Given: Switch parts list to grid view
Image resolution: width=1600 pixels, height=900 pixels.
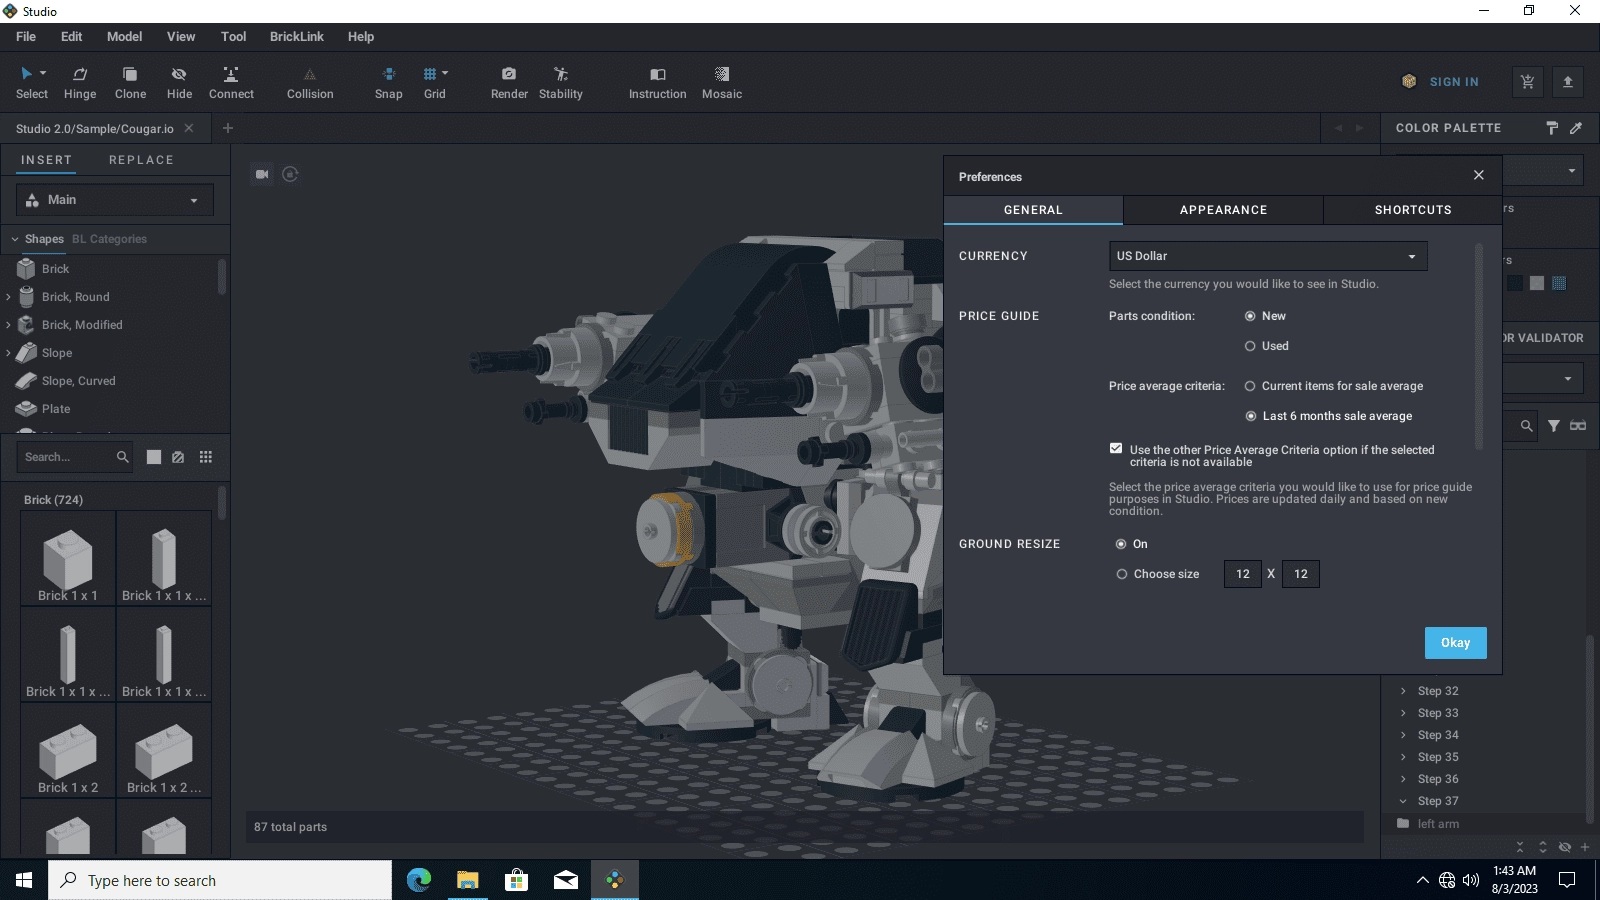Looking at the screenshot, I should 206,457.
